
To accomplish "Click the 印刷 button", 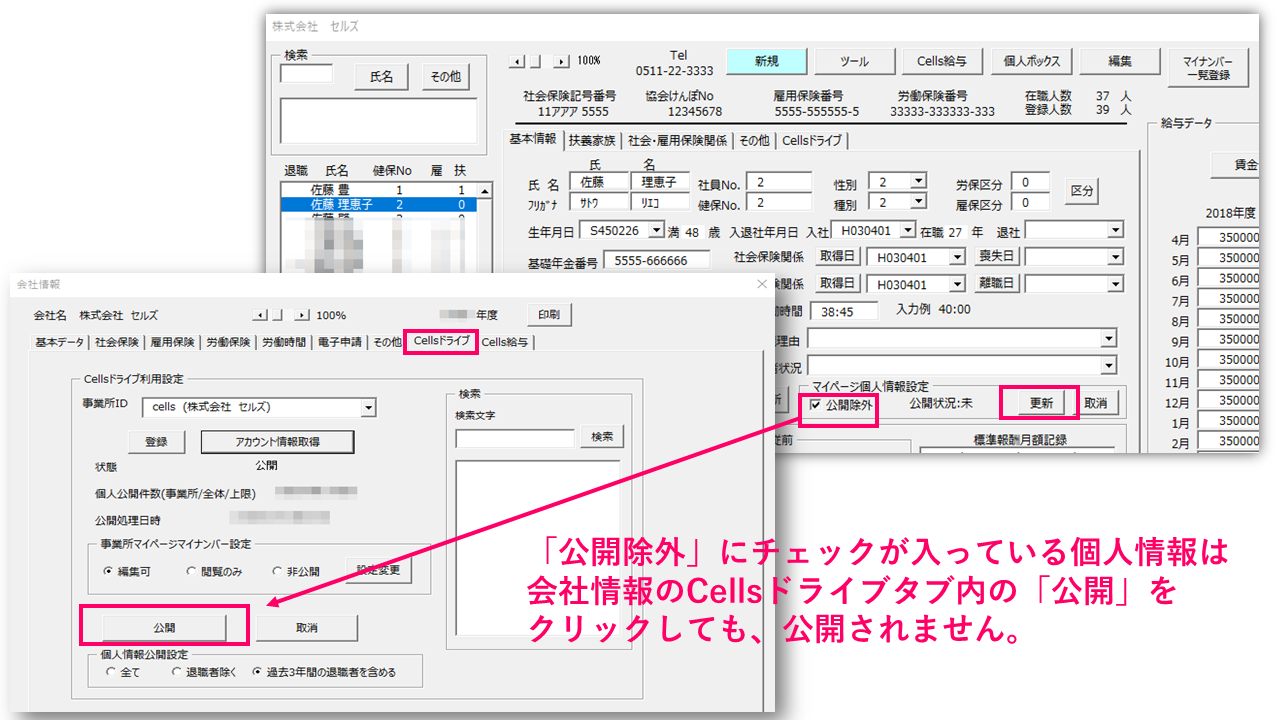I will (549, 314).
